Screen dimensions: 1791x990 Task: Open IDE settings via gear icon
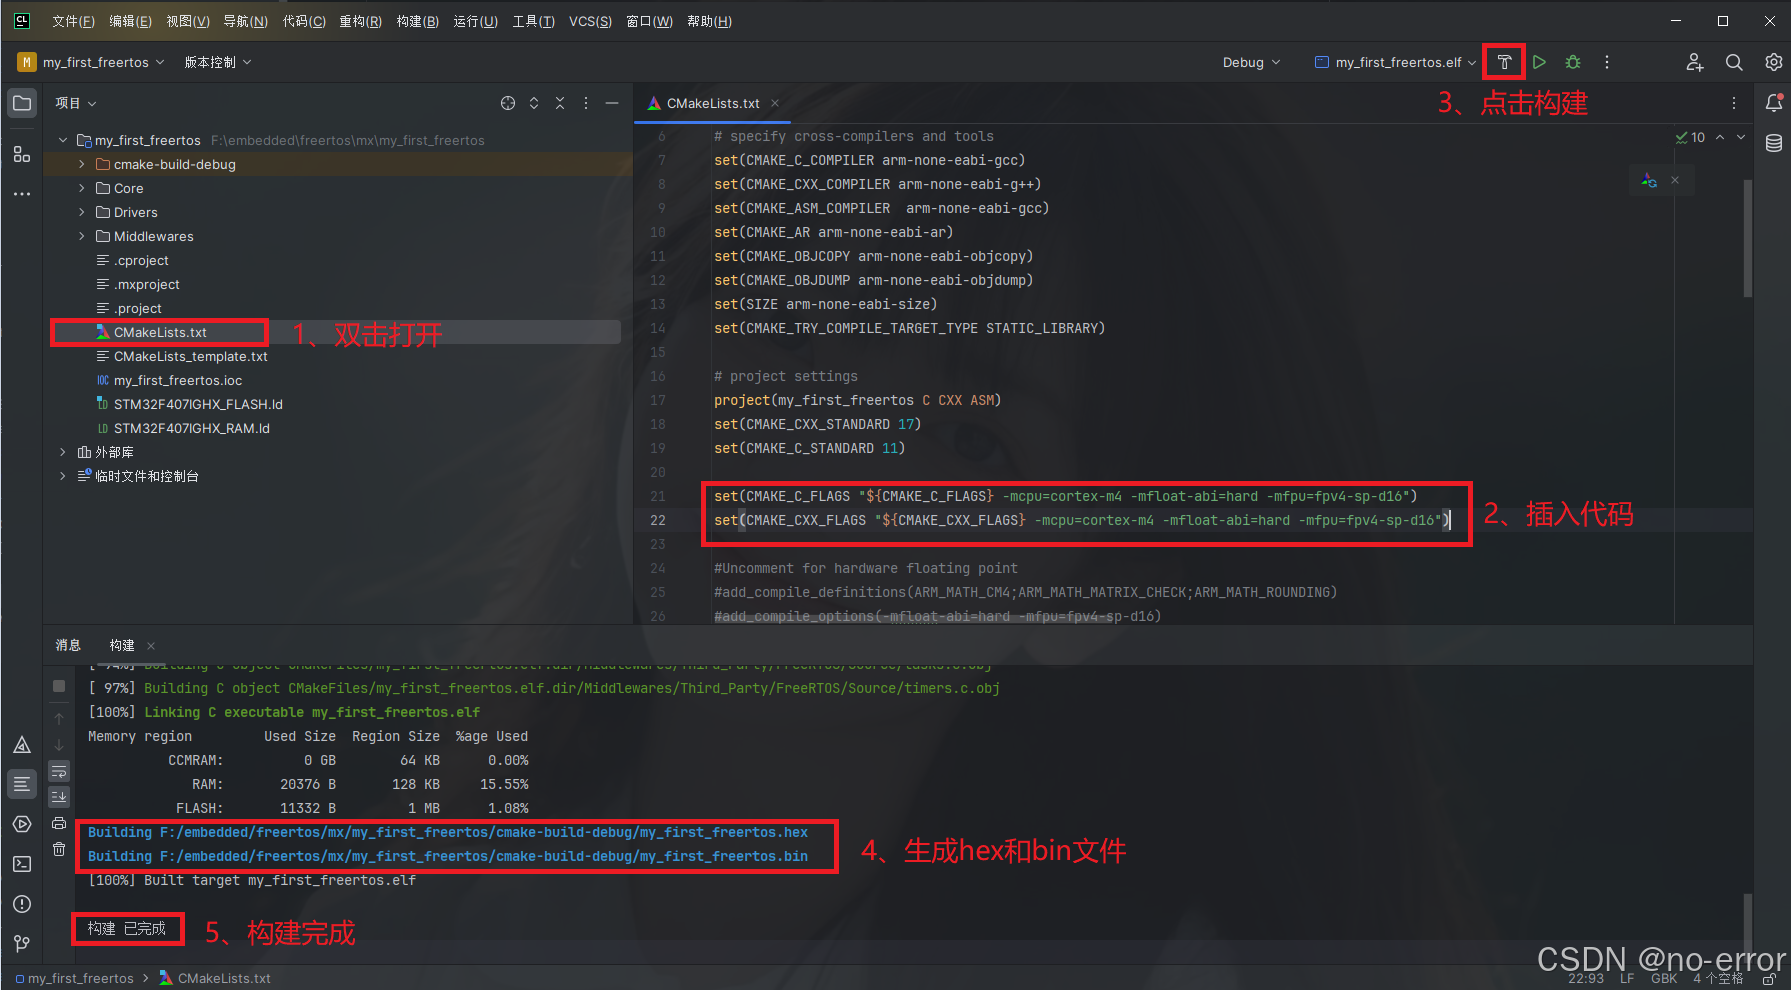[1773, 62]
